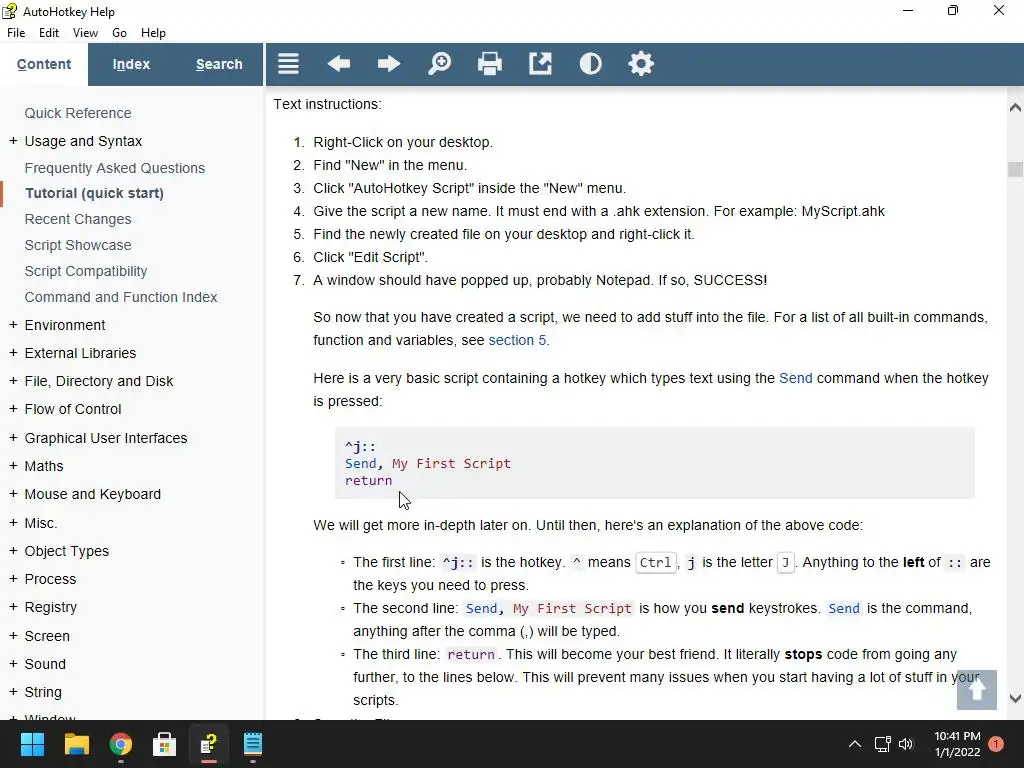The width and height of the screenshot is (1024, 768).
Task: Select the Screen tree item
Action: pos(47,636)
